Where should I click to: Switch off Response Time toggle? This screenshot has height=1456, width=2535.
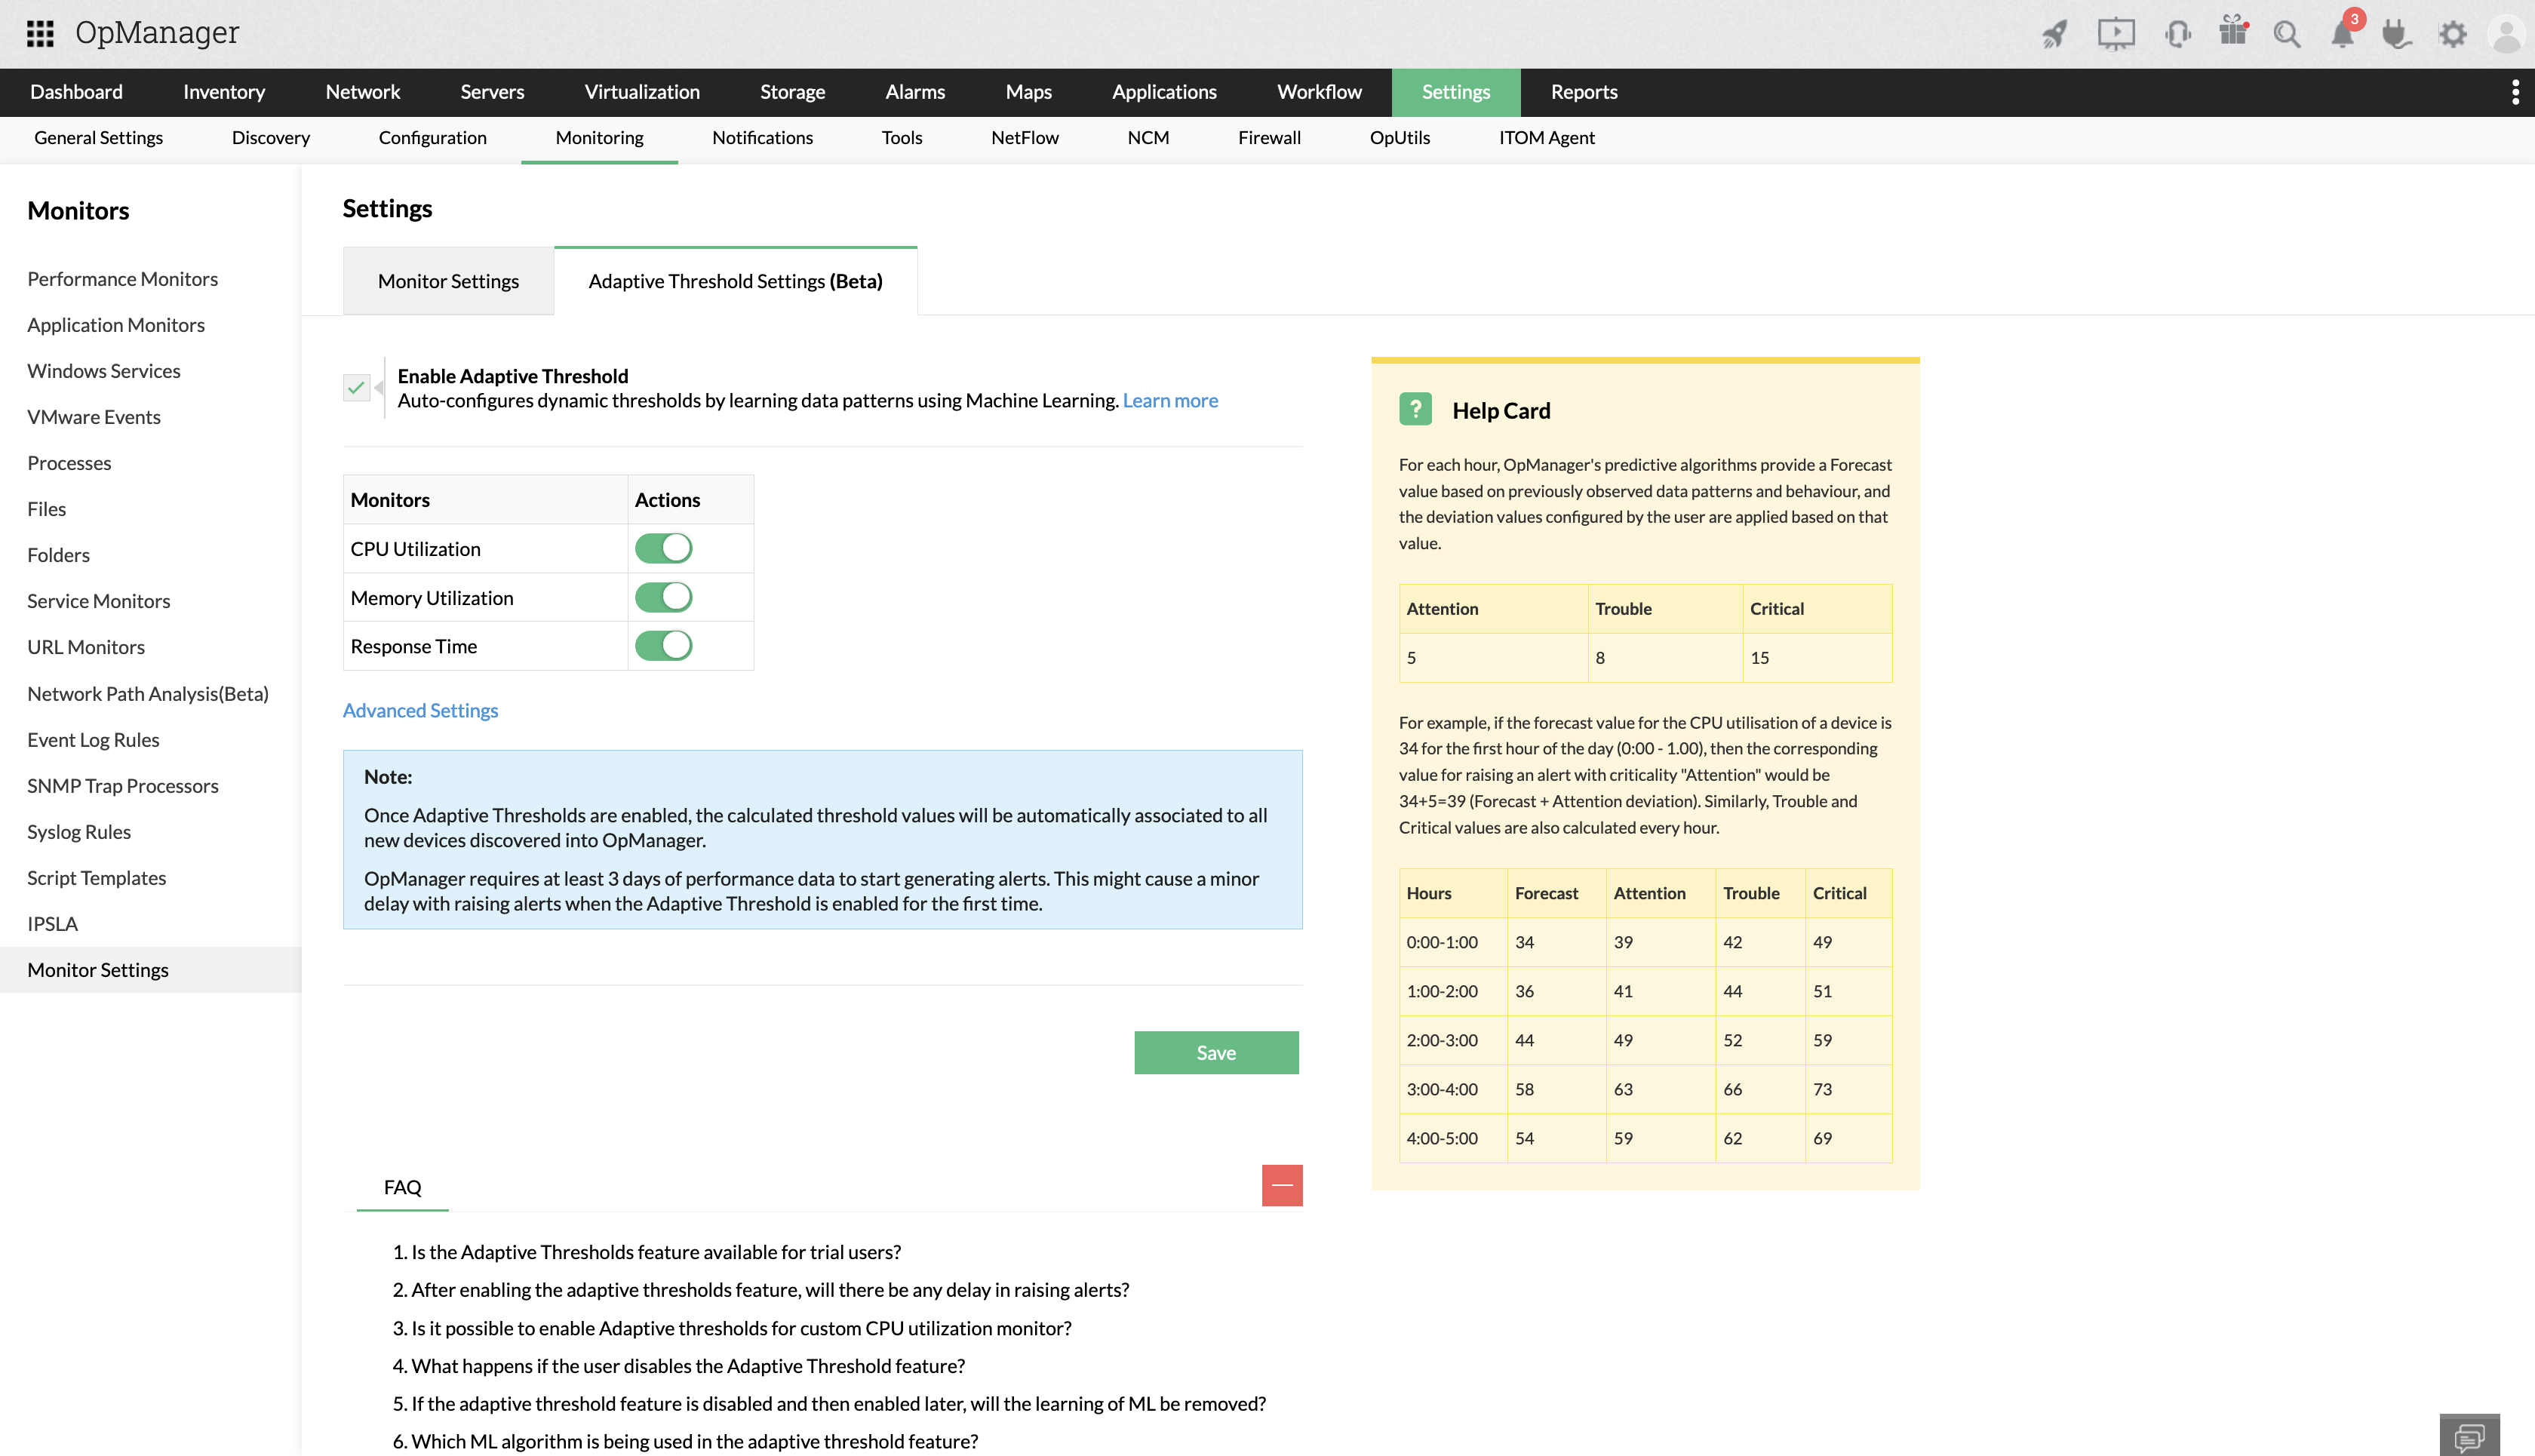[663, 646]
